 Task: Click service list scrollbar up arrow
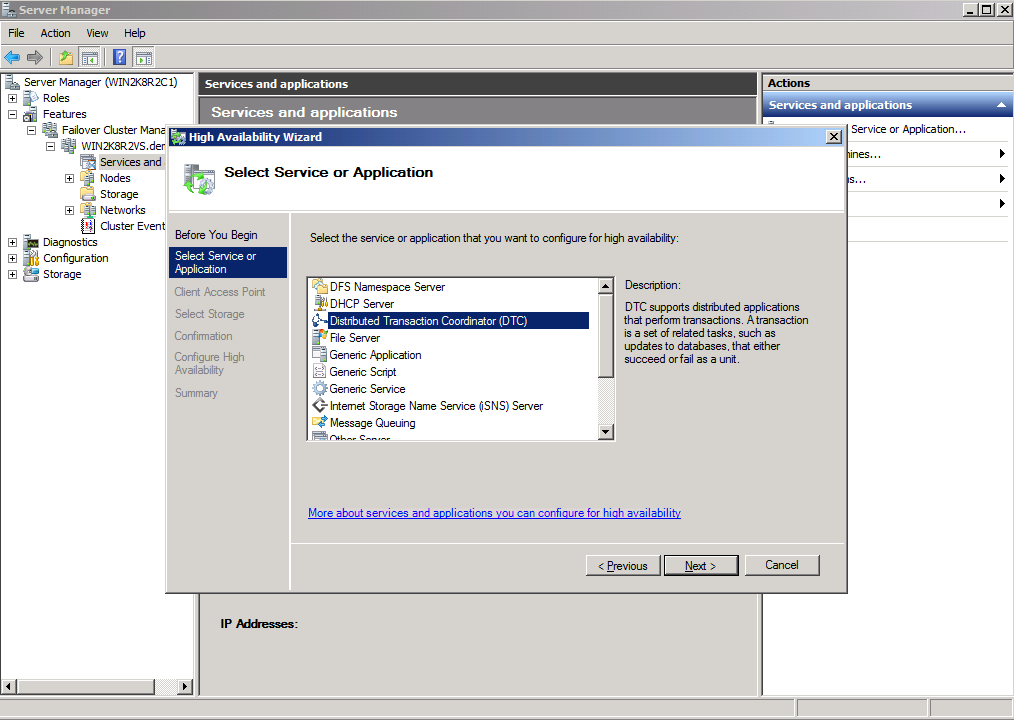(x=605, y=286)
